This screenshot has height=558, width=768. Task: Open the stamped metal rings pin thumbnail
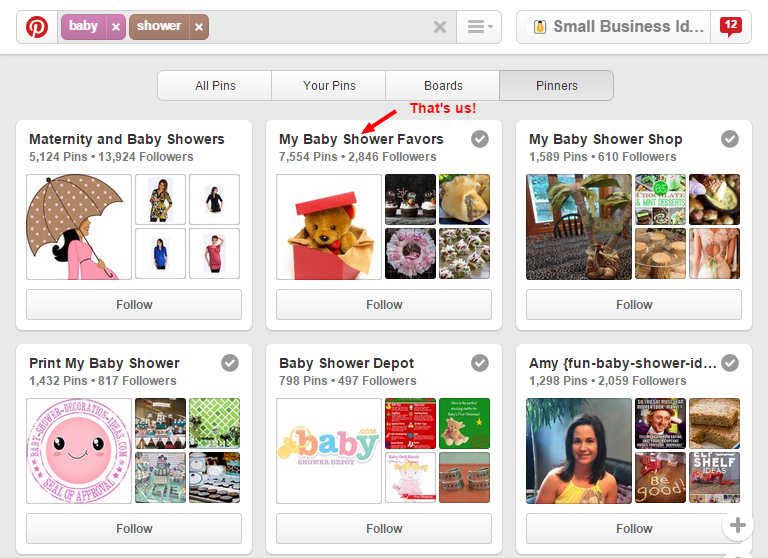coord(464,477)
